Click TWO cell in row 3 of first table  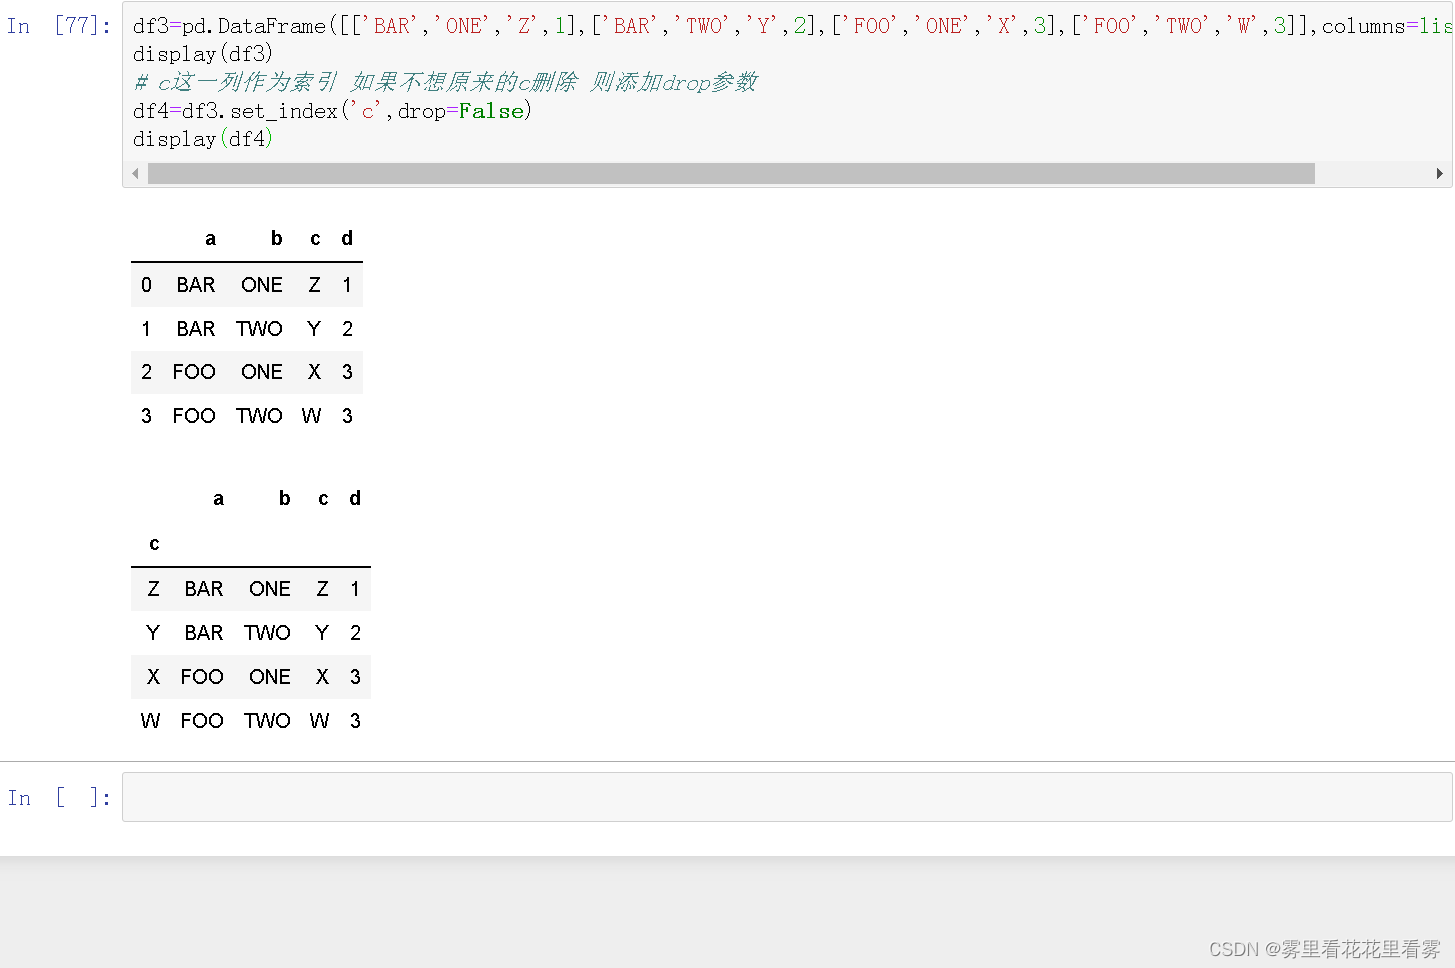click(x=260, y=416)
